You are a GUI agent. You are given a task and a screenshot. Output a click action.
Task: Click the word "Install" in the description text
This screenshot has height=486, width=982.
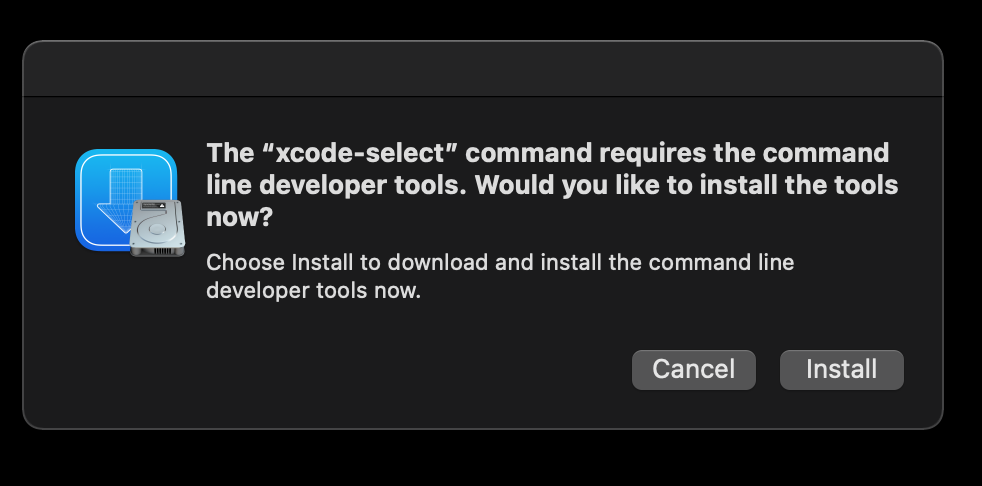(x=323, y=262)
